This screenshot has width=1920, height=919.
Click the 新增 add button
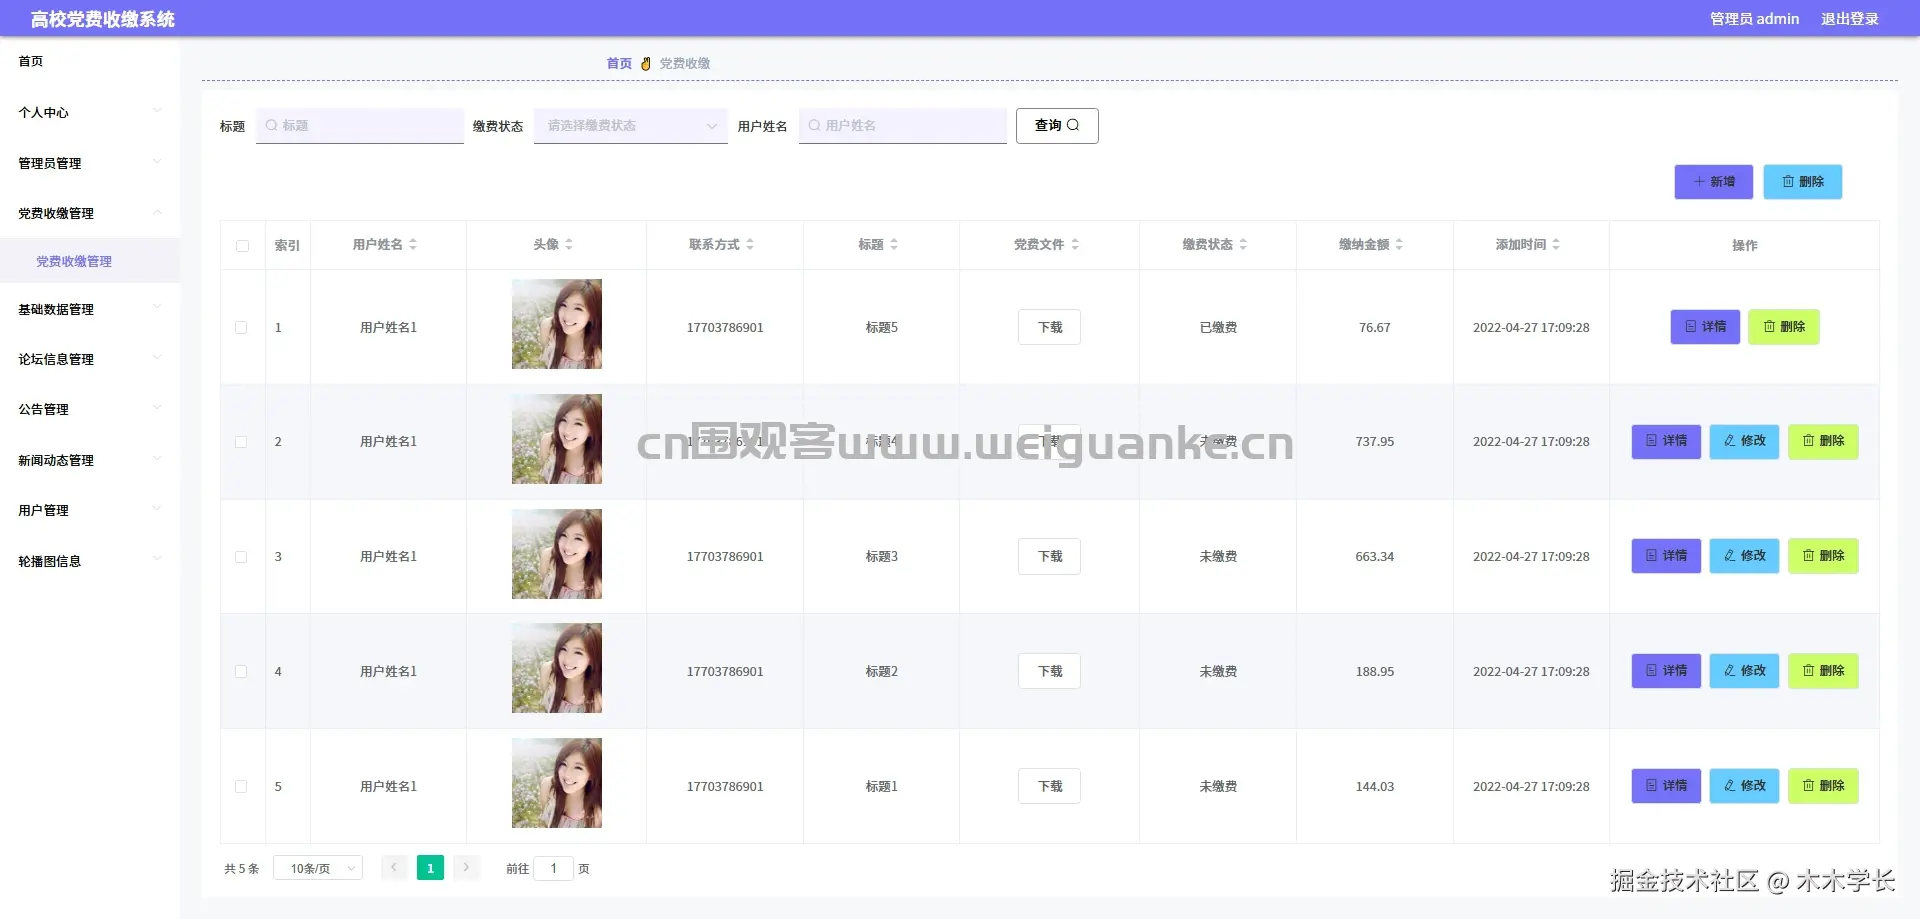tap(1713, 182)
